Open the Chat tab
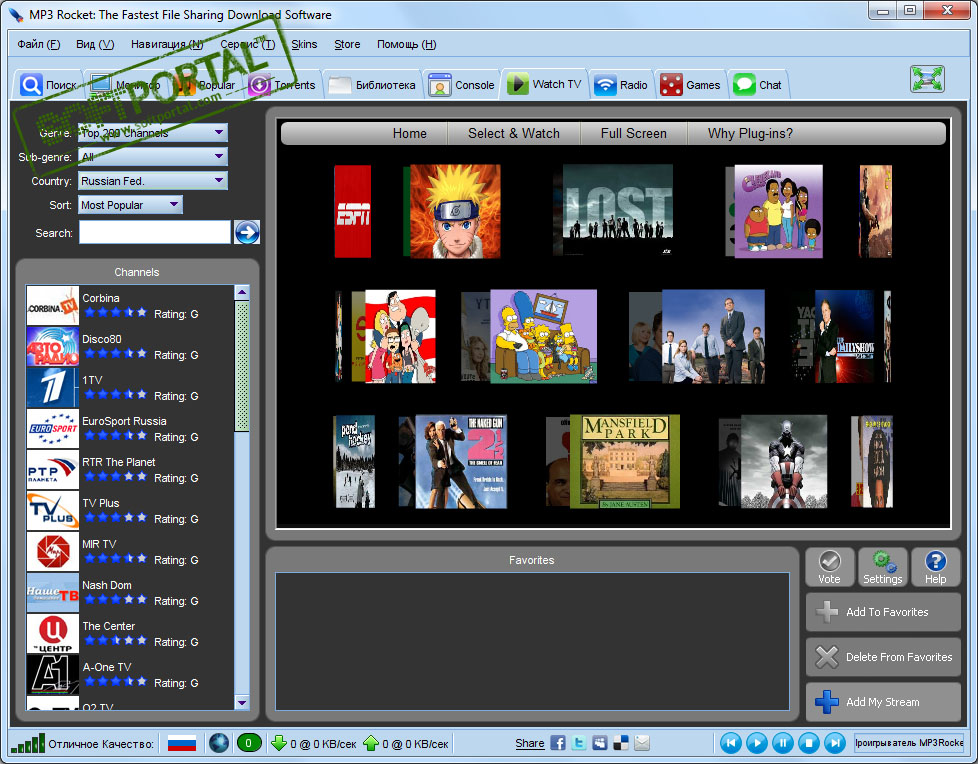978x764 pixels. [758, 85]
